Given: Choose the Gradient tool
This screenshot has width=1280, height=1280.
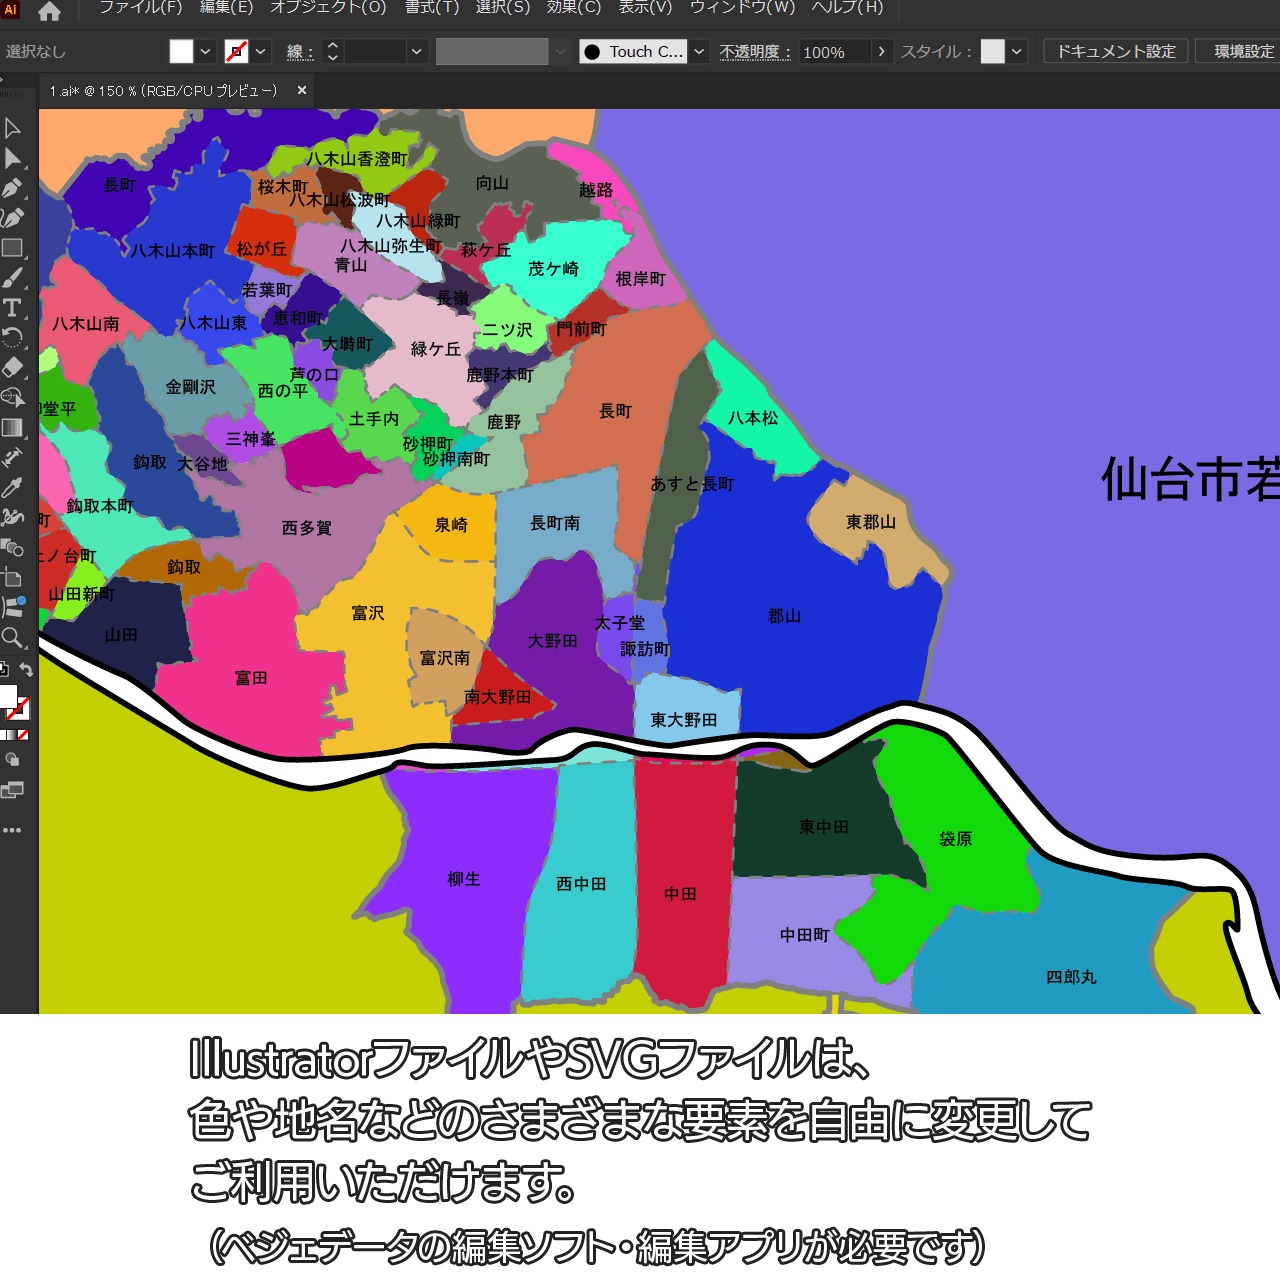Looking at the screenshot, I should (13, 428).
